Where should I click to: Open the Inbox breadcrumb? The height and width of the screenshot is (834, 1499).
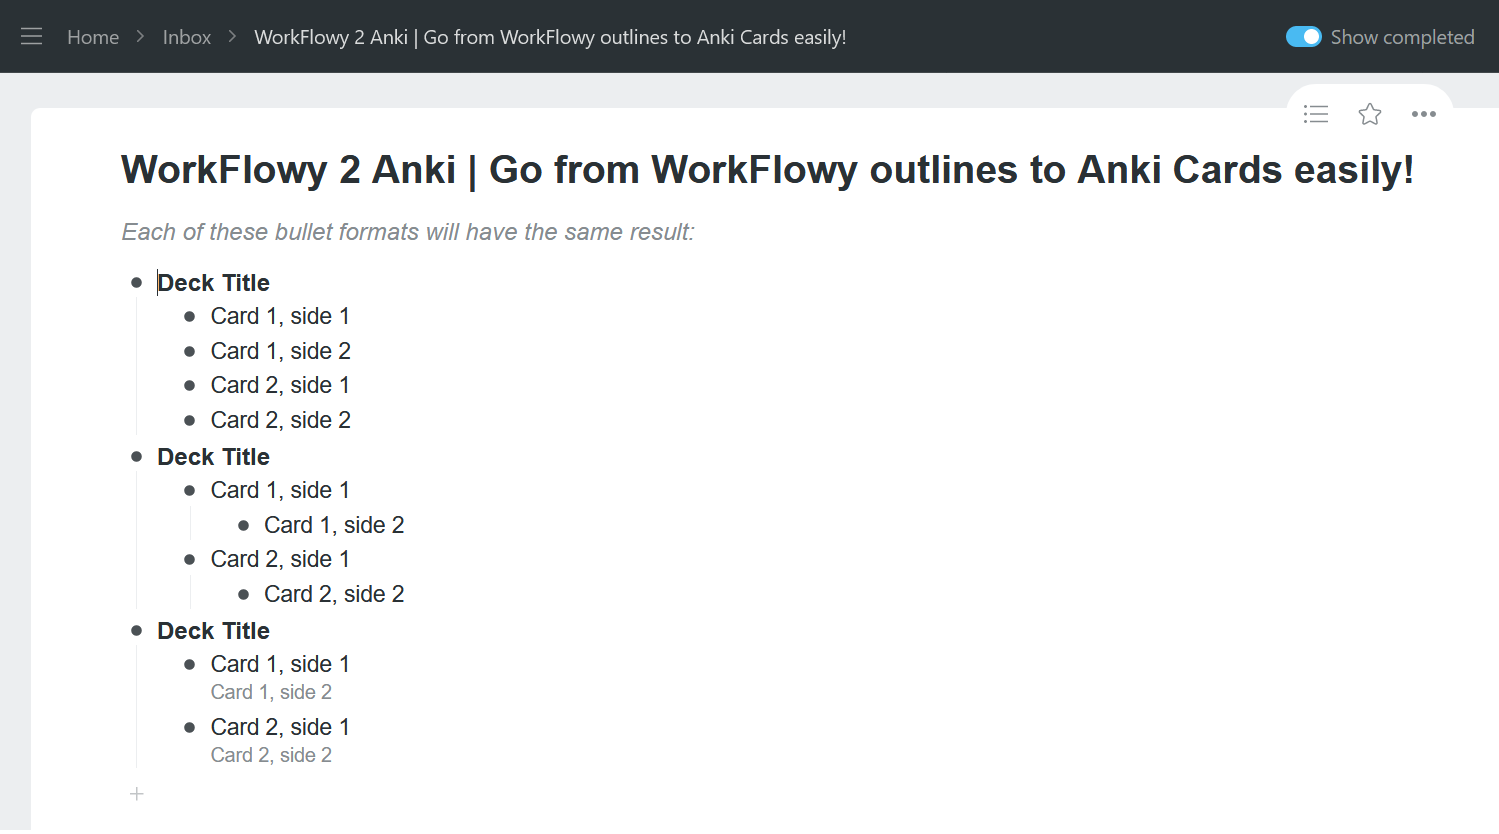(186, 36)
